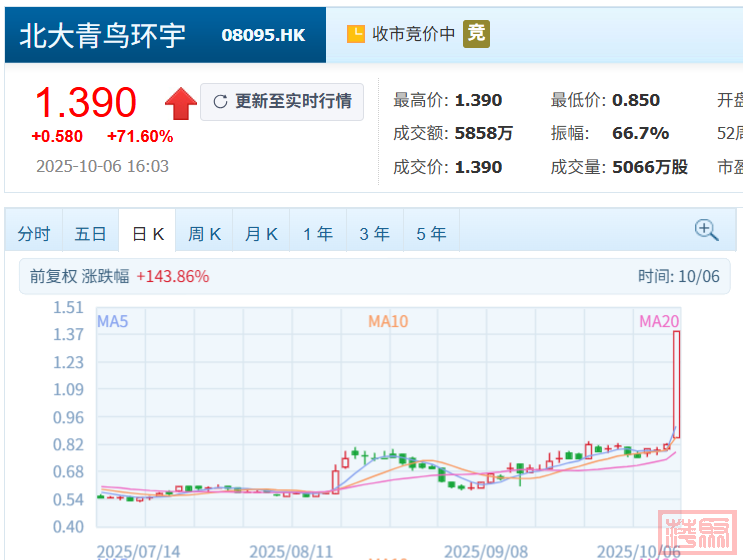The height and width of the screenshot is (560, 743).
Task: Toggle the MA10 line legend
Action: [x=388, y=321]
